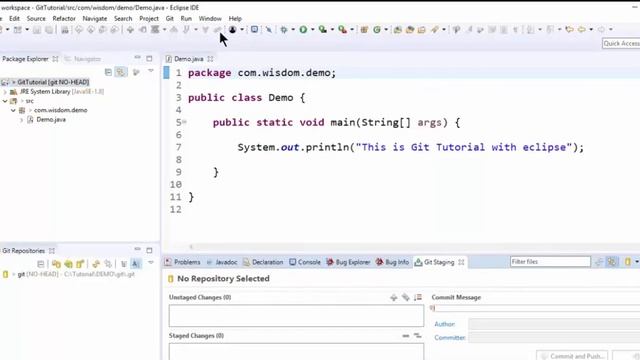Click the yellow repository icon in Git Staging toolbar
The width and height of the screenshot is (640, 360).
tap(628, 262)
